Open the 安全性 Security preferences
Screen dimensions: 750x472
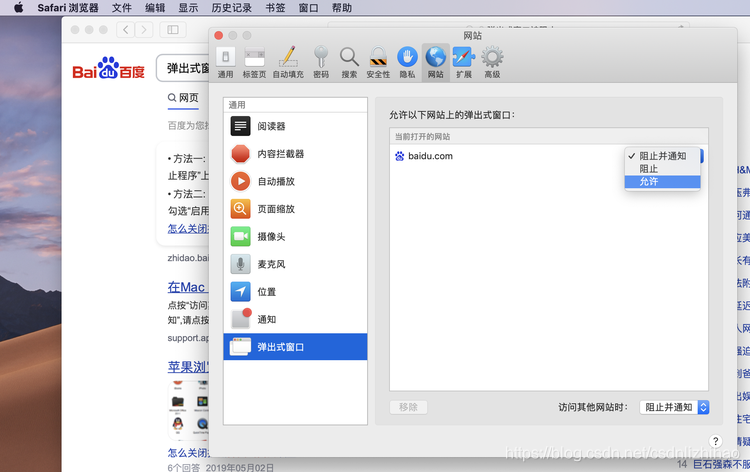378,63
